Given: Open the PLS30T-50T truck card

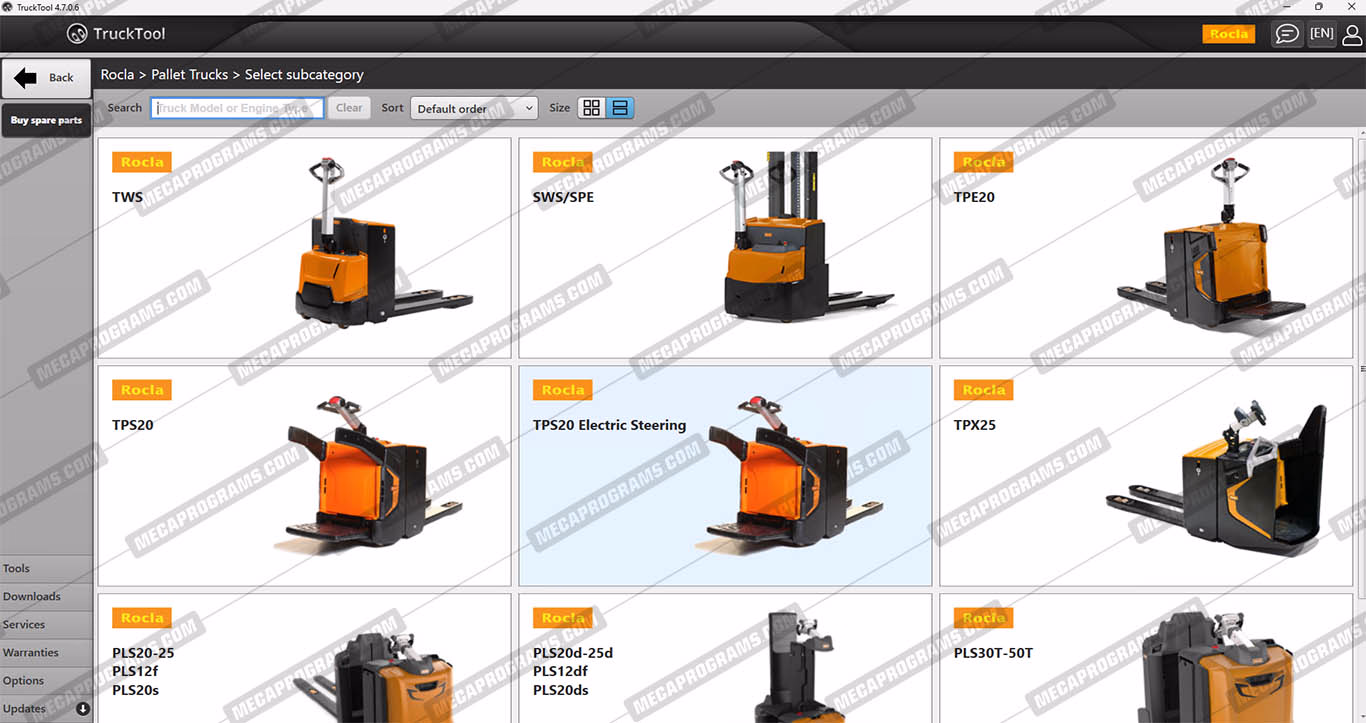Looking at the screenshot, I should (1146, 658).
